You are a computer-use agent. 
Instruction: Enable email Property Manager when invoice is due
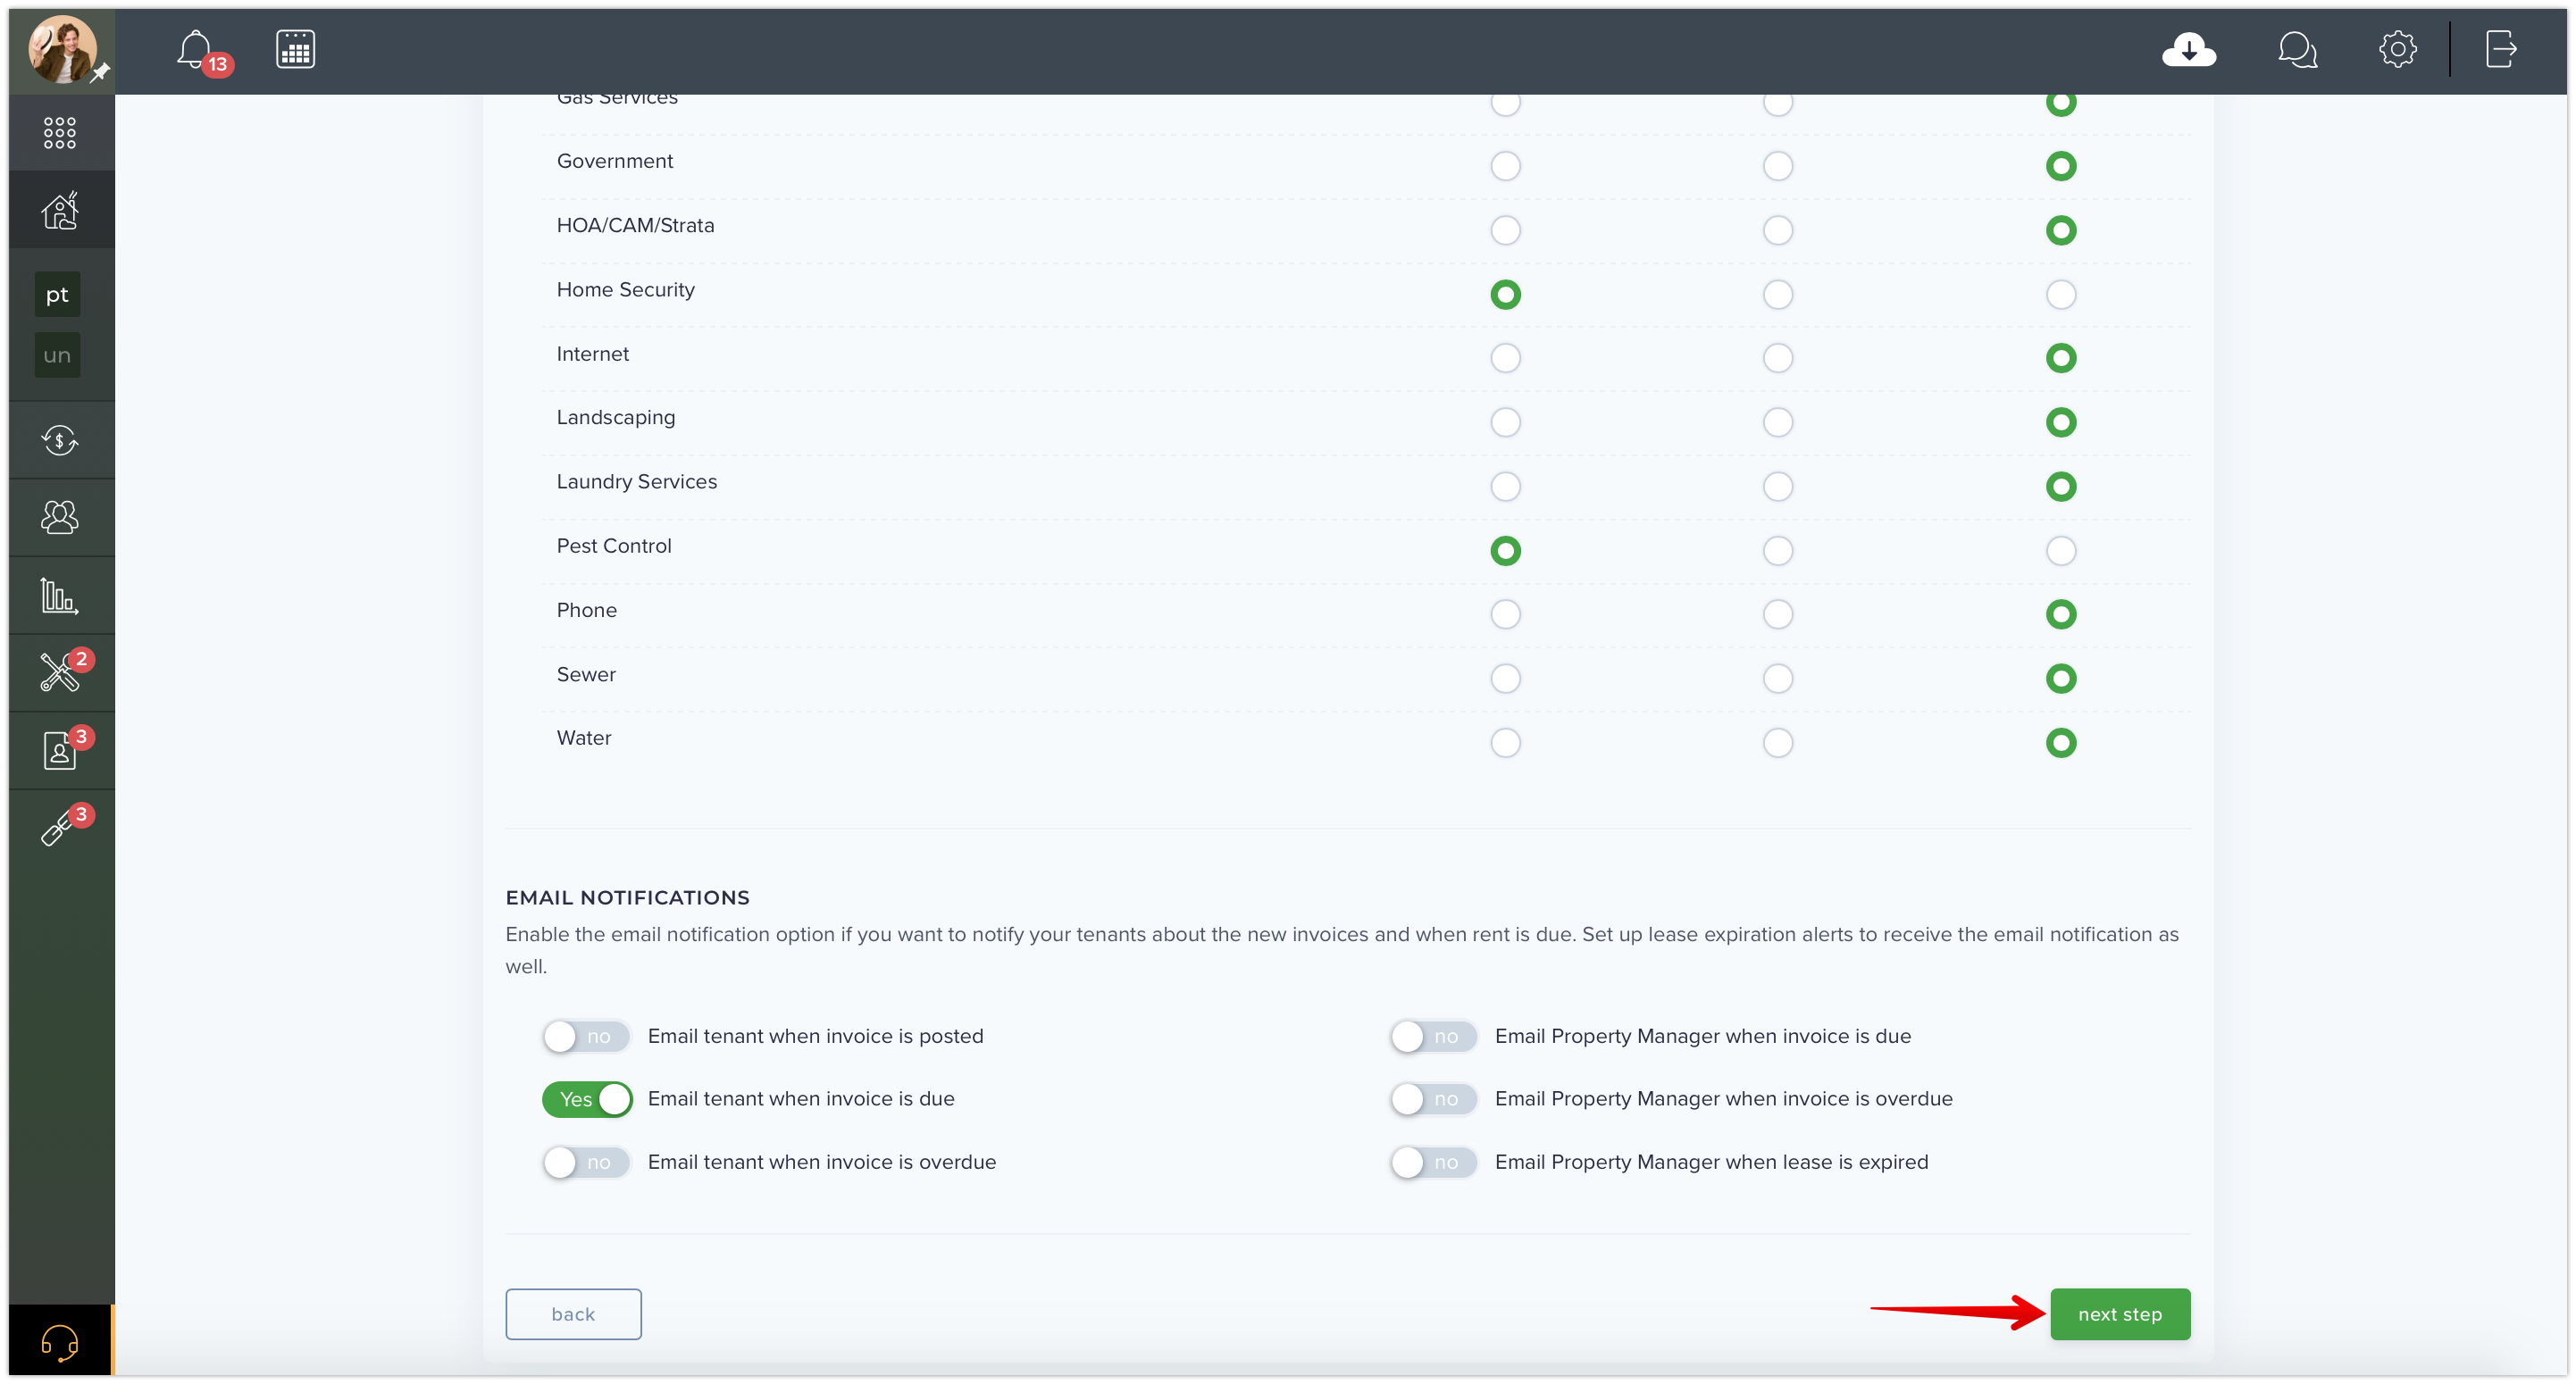coord(1434,1036)
